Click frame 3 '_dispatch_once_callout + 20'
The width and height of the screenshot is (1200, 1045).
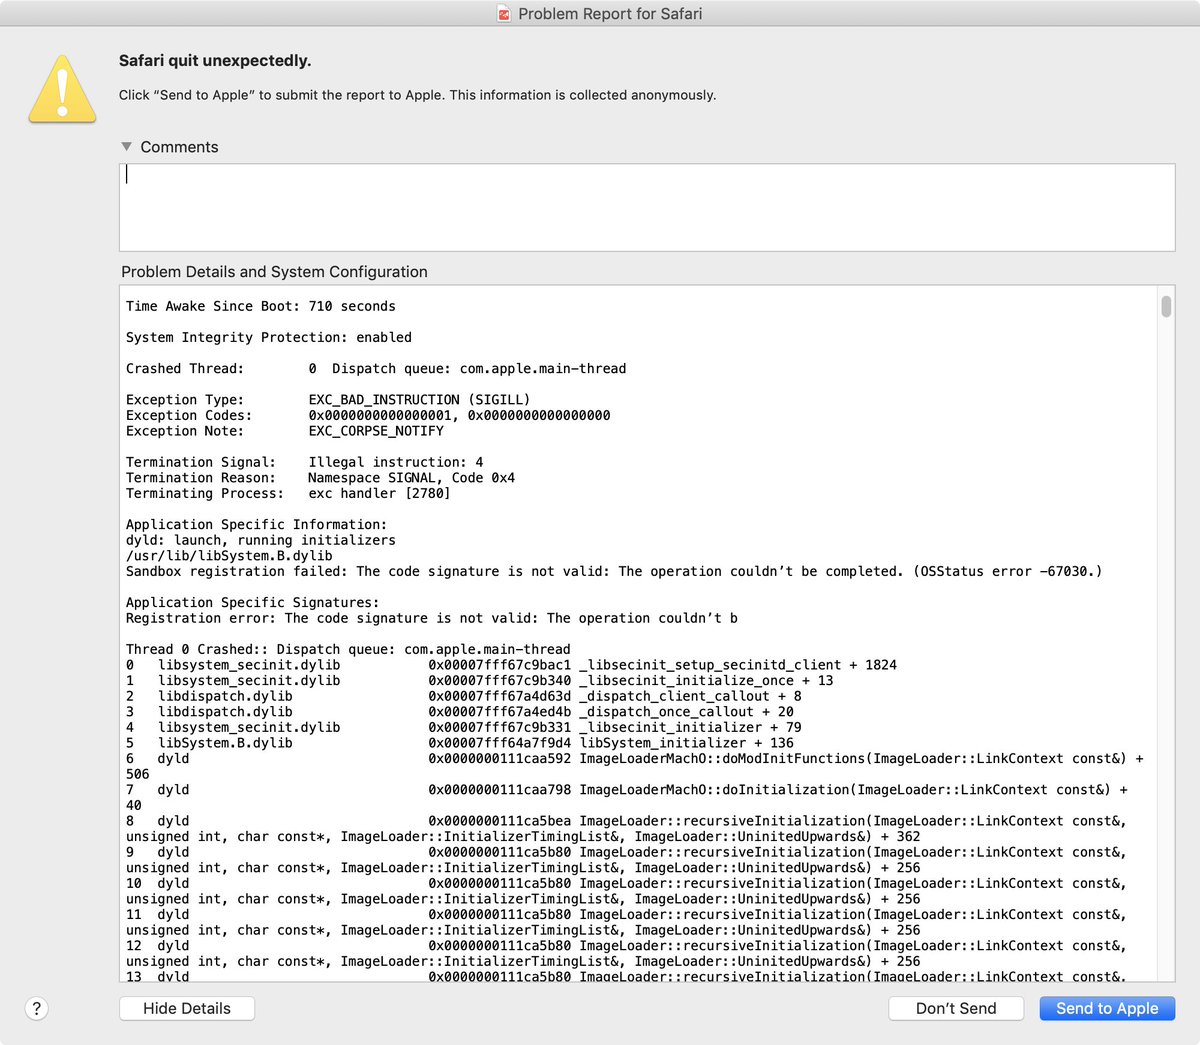[686, 712]
